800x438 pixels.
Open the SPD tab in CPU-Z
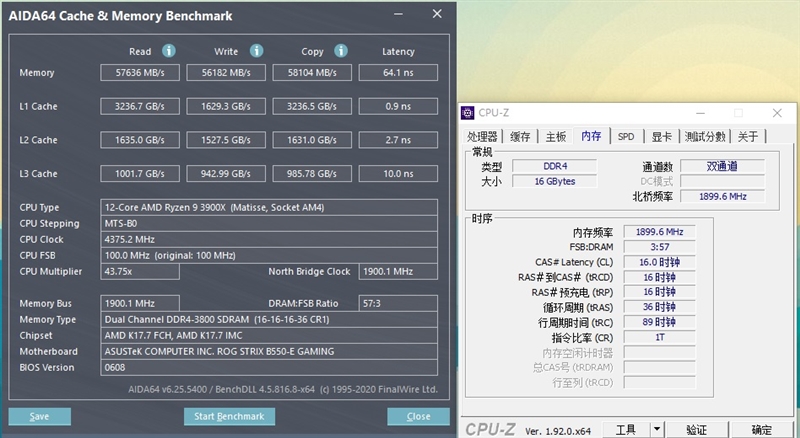point(626,136)
